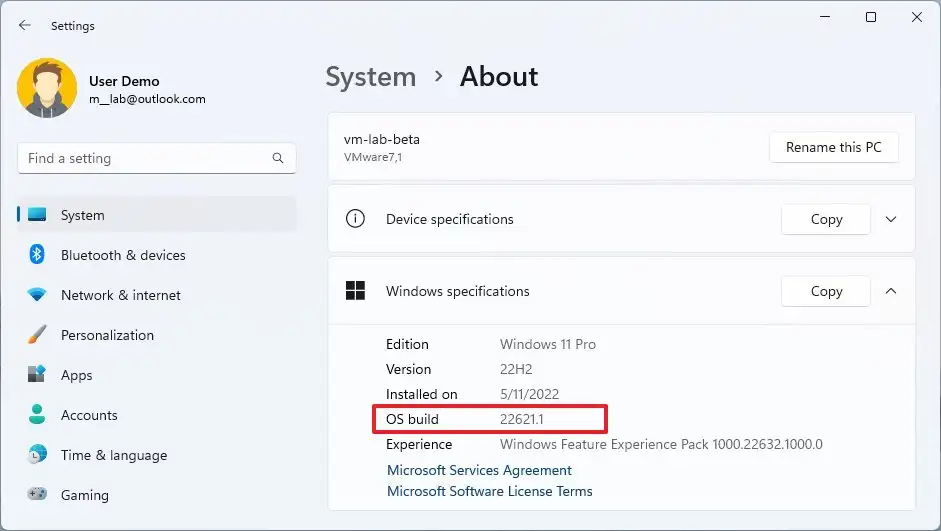
Task: Click the User Demo profile avatar
Action: pos(47,88)
